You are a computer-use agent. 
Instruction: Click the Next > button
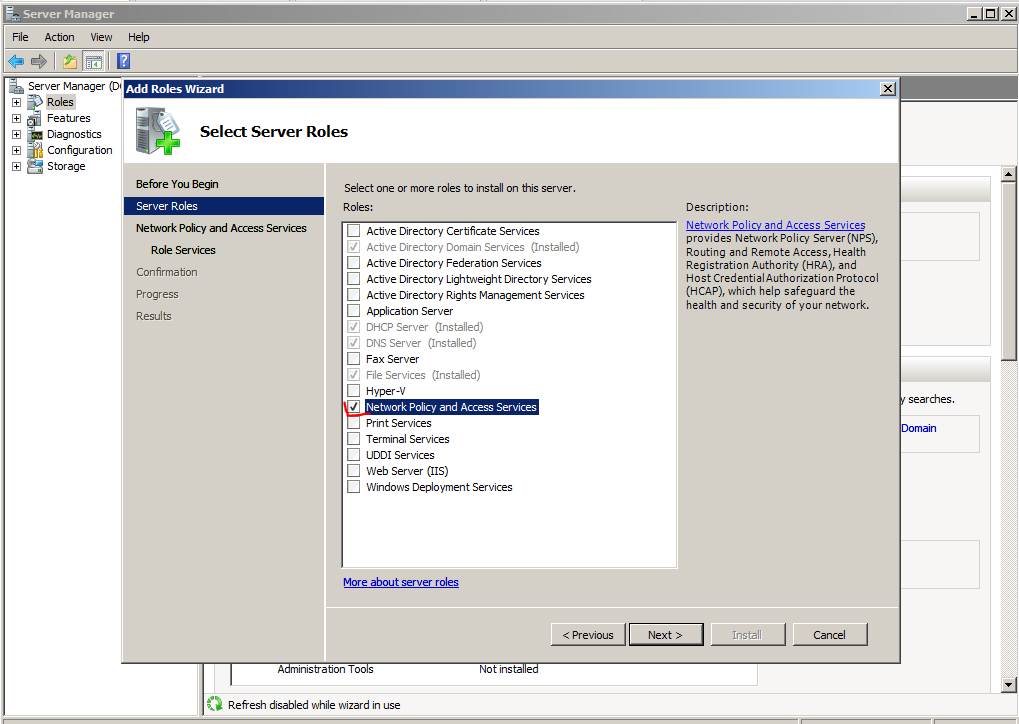click(x=665, y=635)
